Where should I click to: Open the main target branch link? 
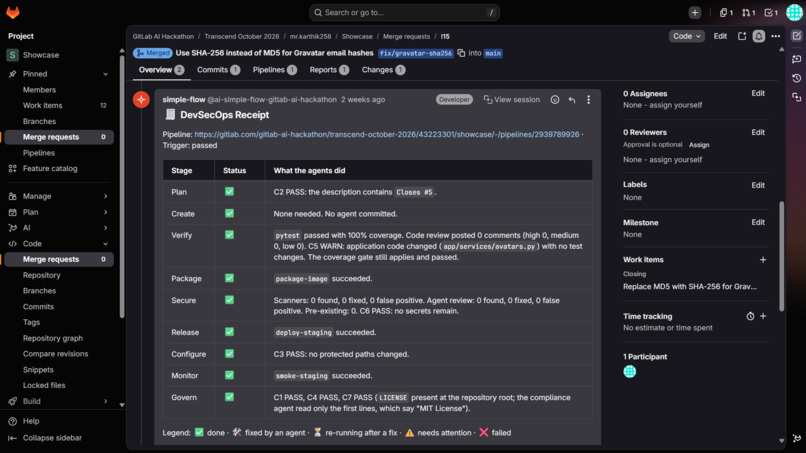click(493, 53)
